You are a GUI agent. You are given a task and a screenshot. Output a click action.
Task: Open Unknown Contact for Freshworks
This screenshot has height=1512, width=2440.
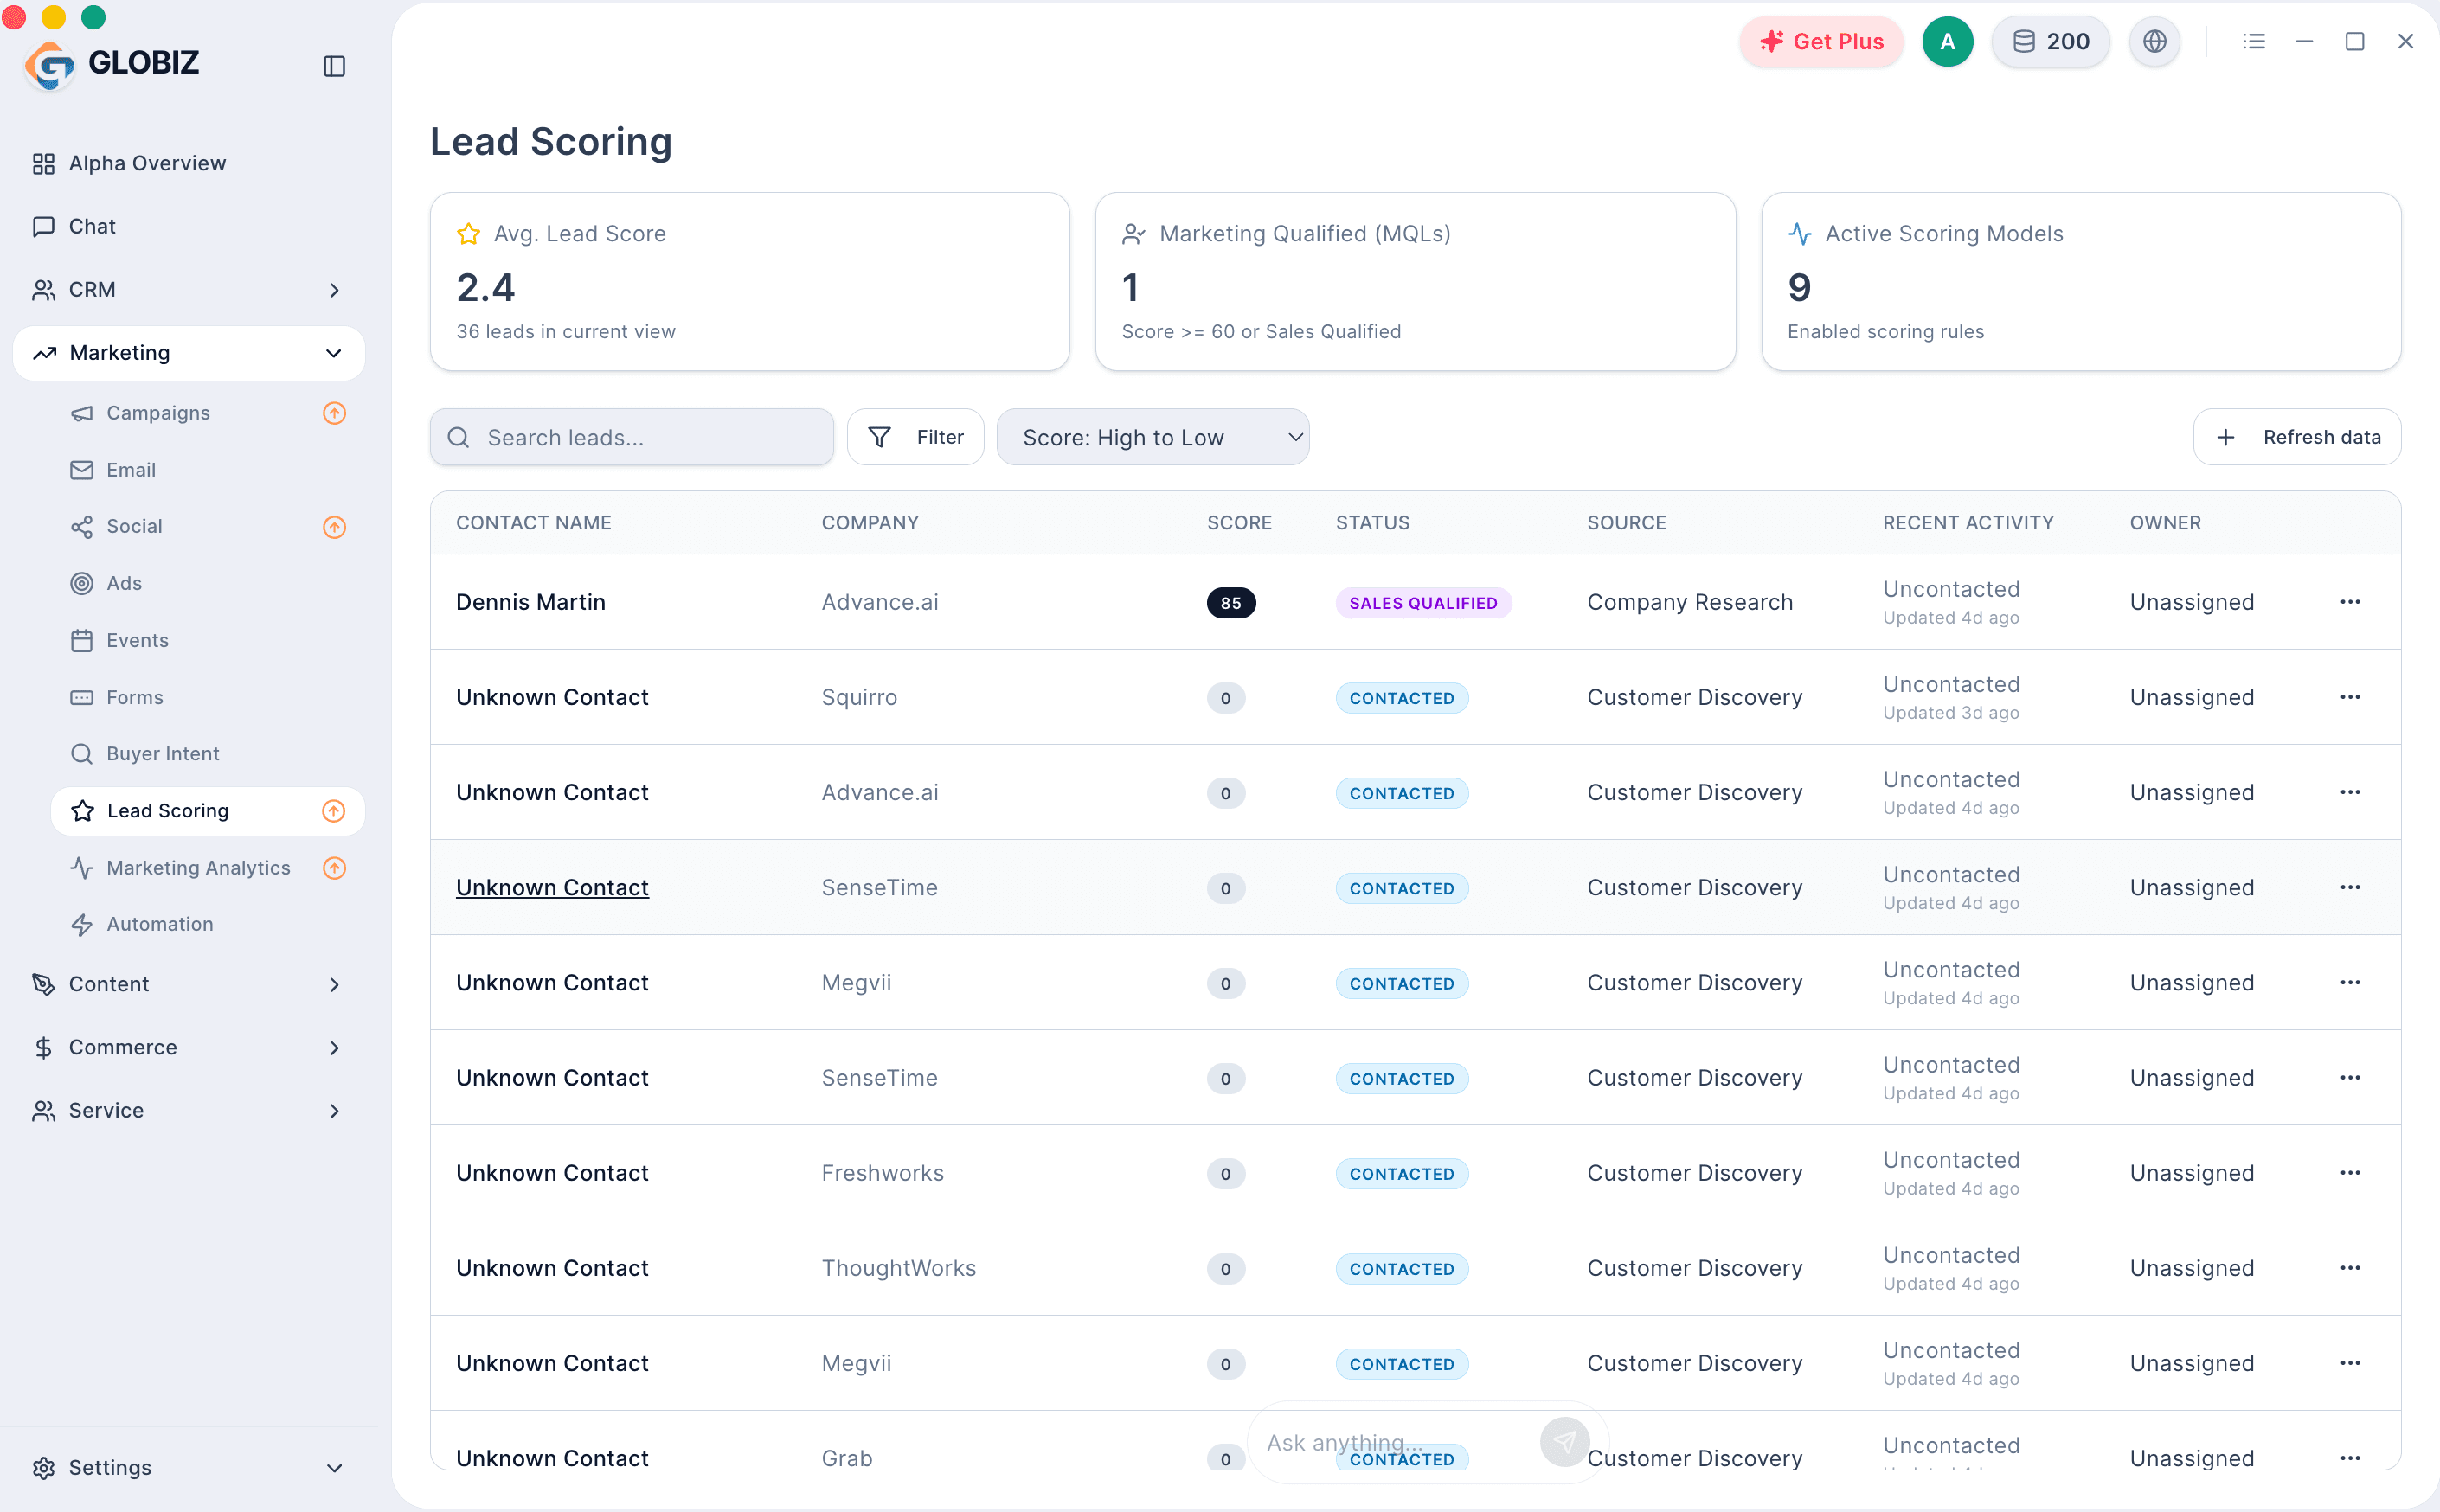(x=552, y=1173)
